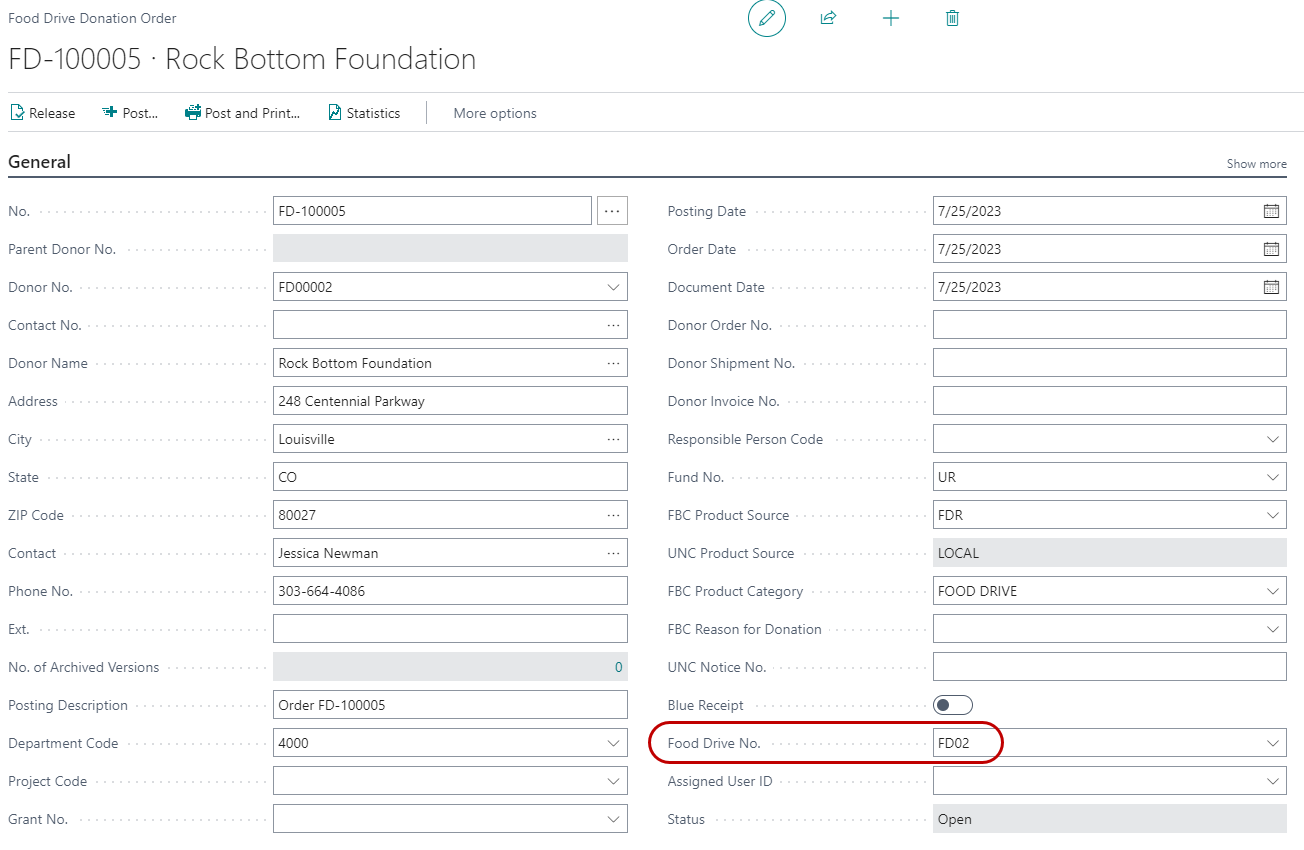Click the Release action
The height and width of the screenshot is (850, 1304).
(x=43, y=113)
